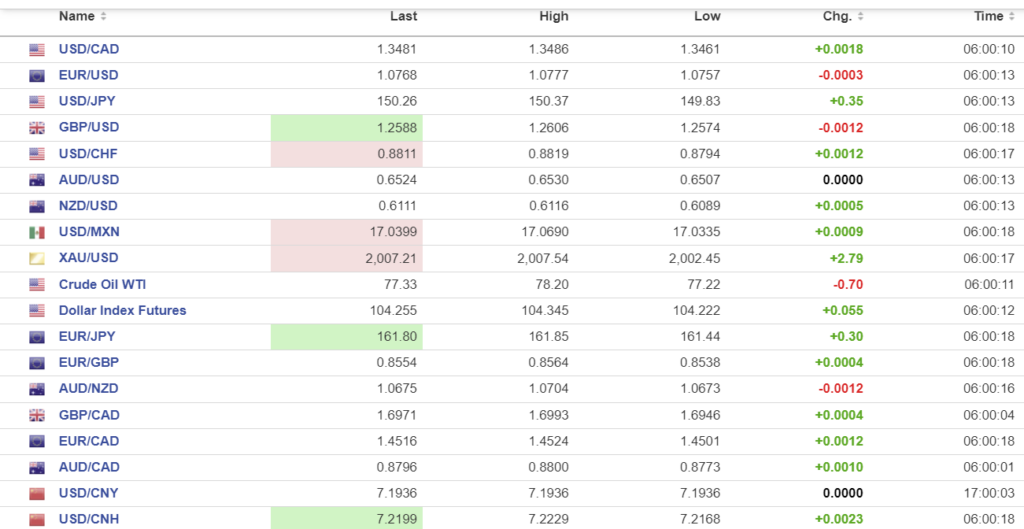
Task: Open the AUD/NZD pair link
Action: (x=89, y=388)
